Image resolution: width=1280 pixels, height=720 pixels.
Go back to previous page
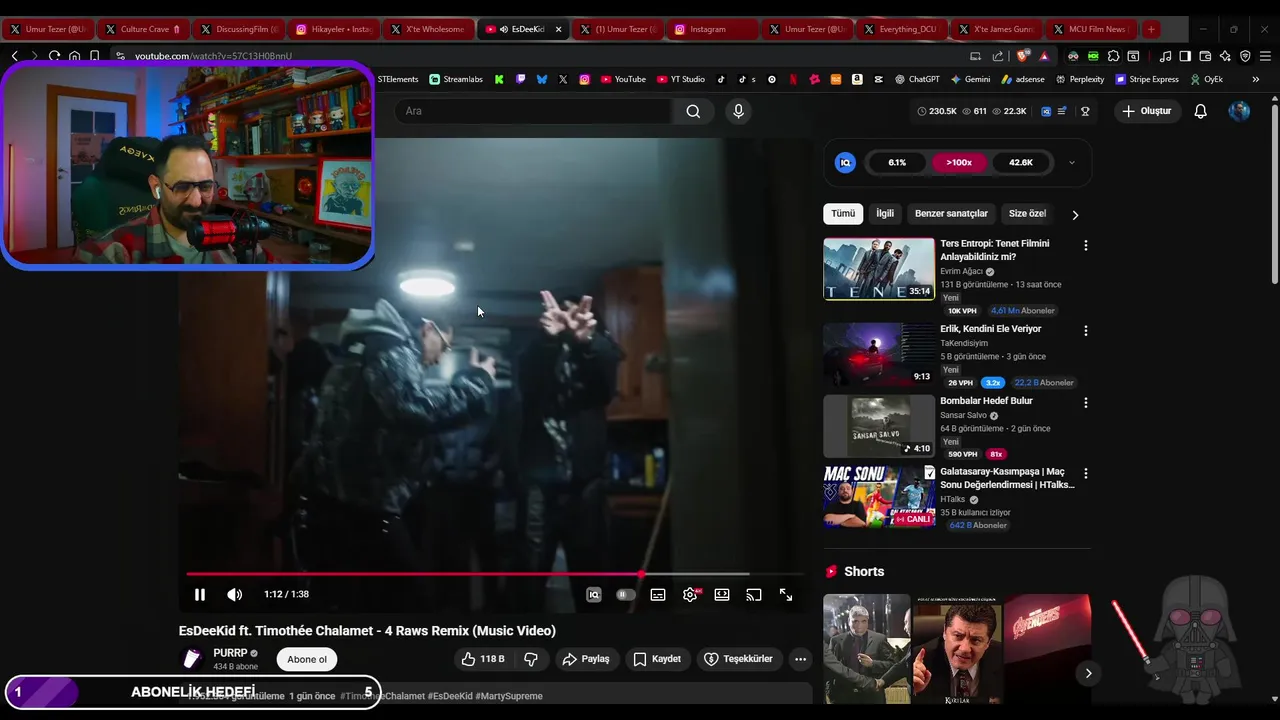click(x=14, y=56)
